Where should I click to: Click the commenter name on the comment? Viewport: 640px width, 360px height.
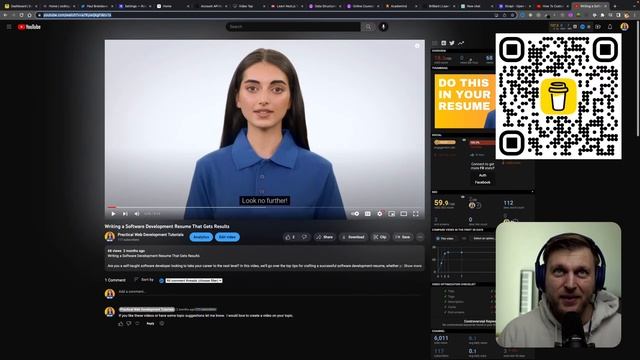[147, 309]
